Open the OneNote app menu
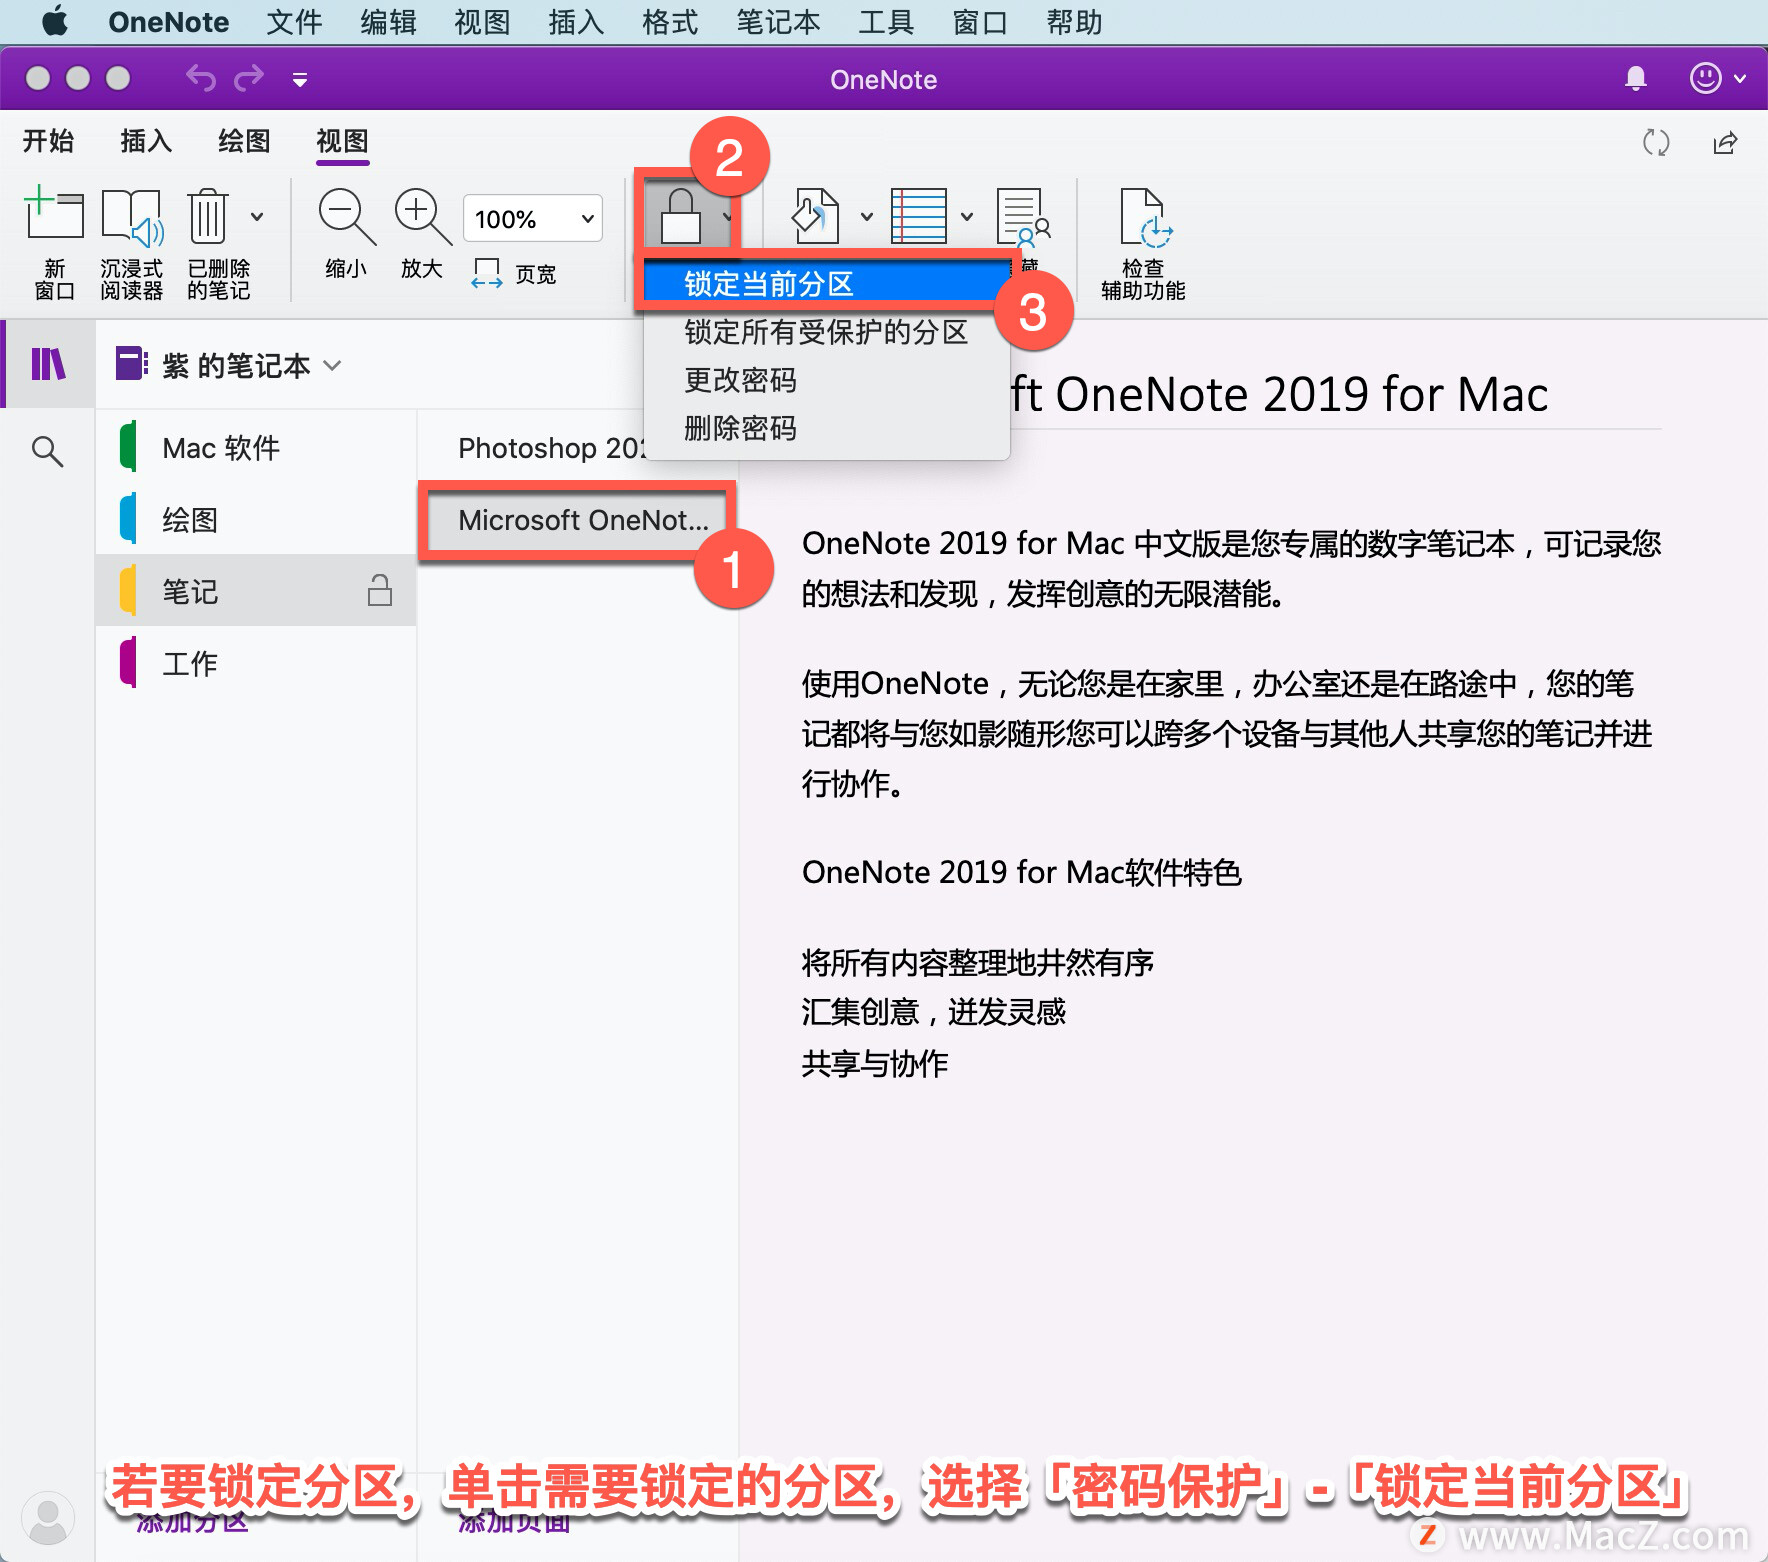This screenshot has width=1768, height=1562. (168, 21)
